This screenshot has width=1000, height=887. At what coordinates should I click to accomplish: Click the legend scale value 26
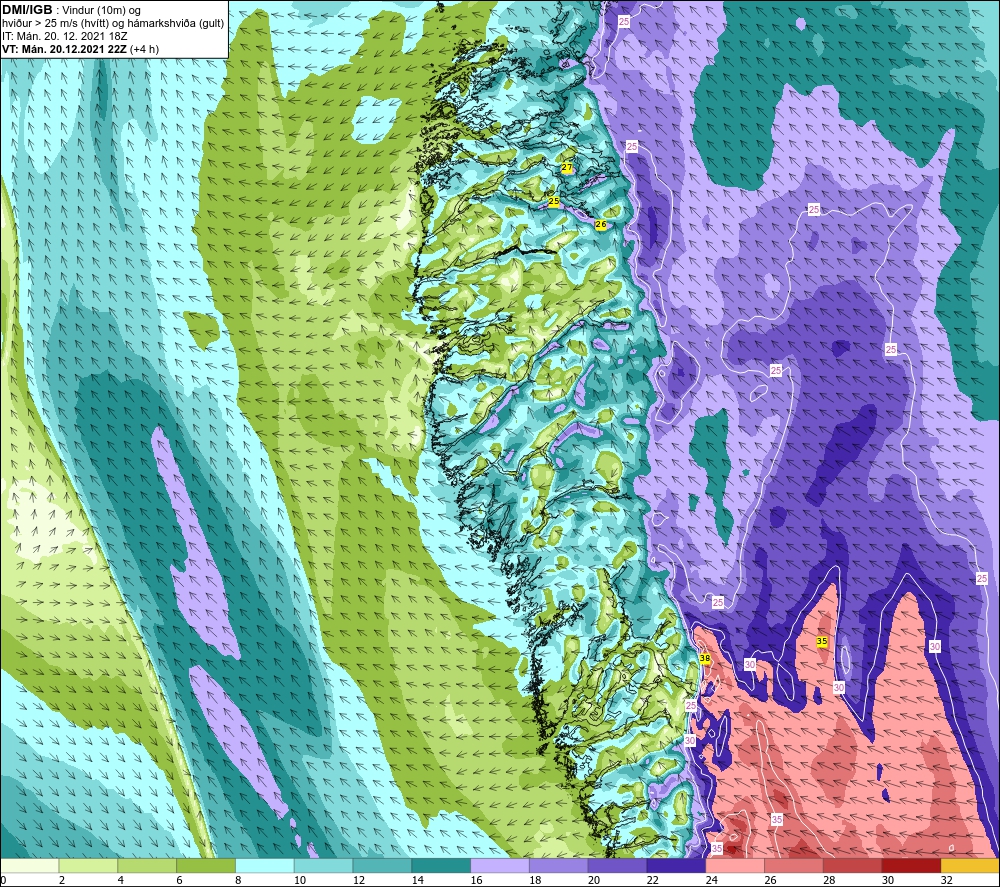click(770, 880)
